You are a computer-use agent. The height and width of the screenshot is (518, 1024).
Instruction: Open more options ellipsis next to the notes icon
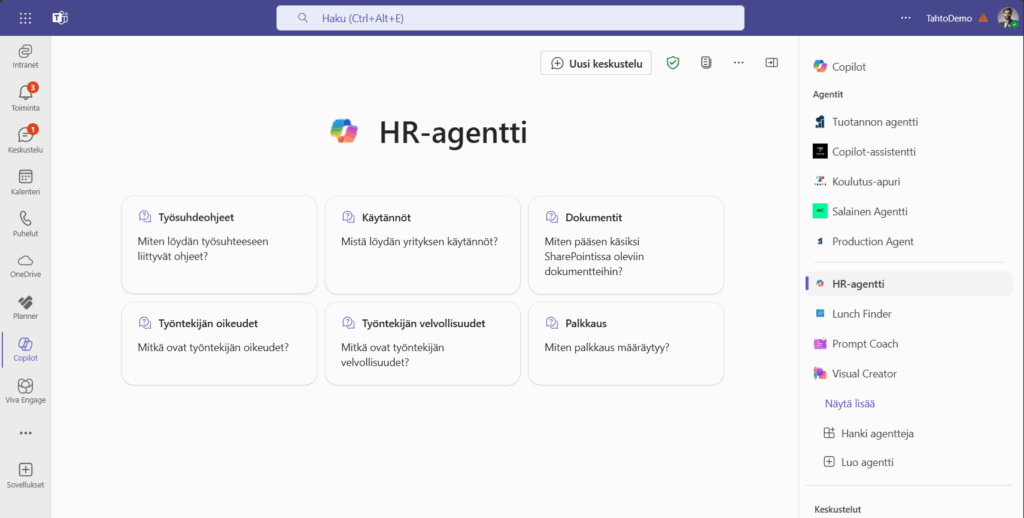point(739,63)
